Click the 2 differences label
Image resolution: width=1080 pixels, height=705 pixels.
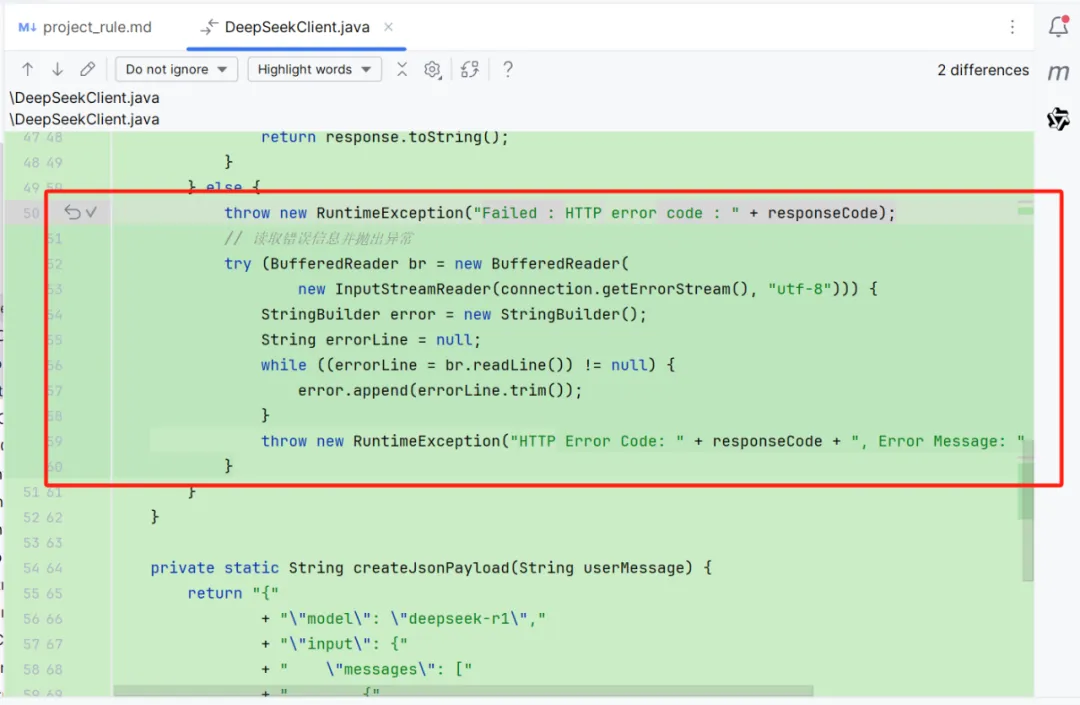coord(983,70)
